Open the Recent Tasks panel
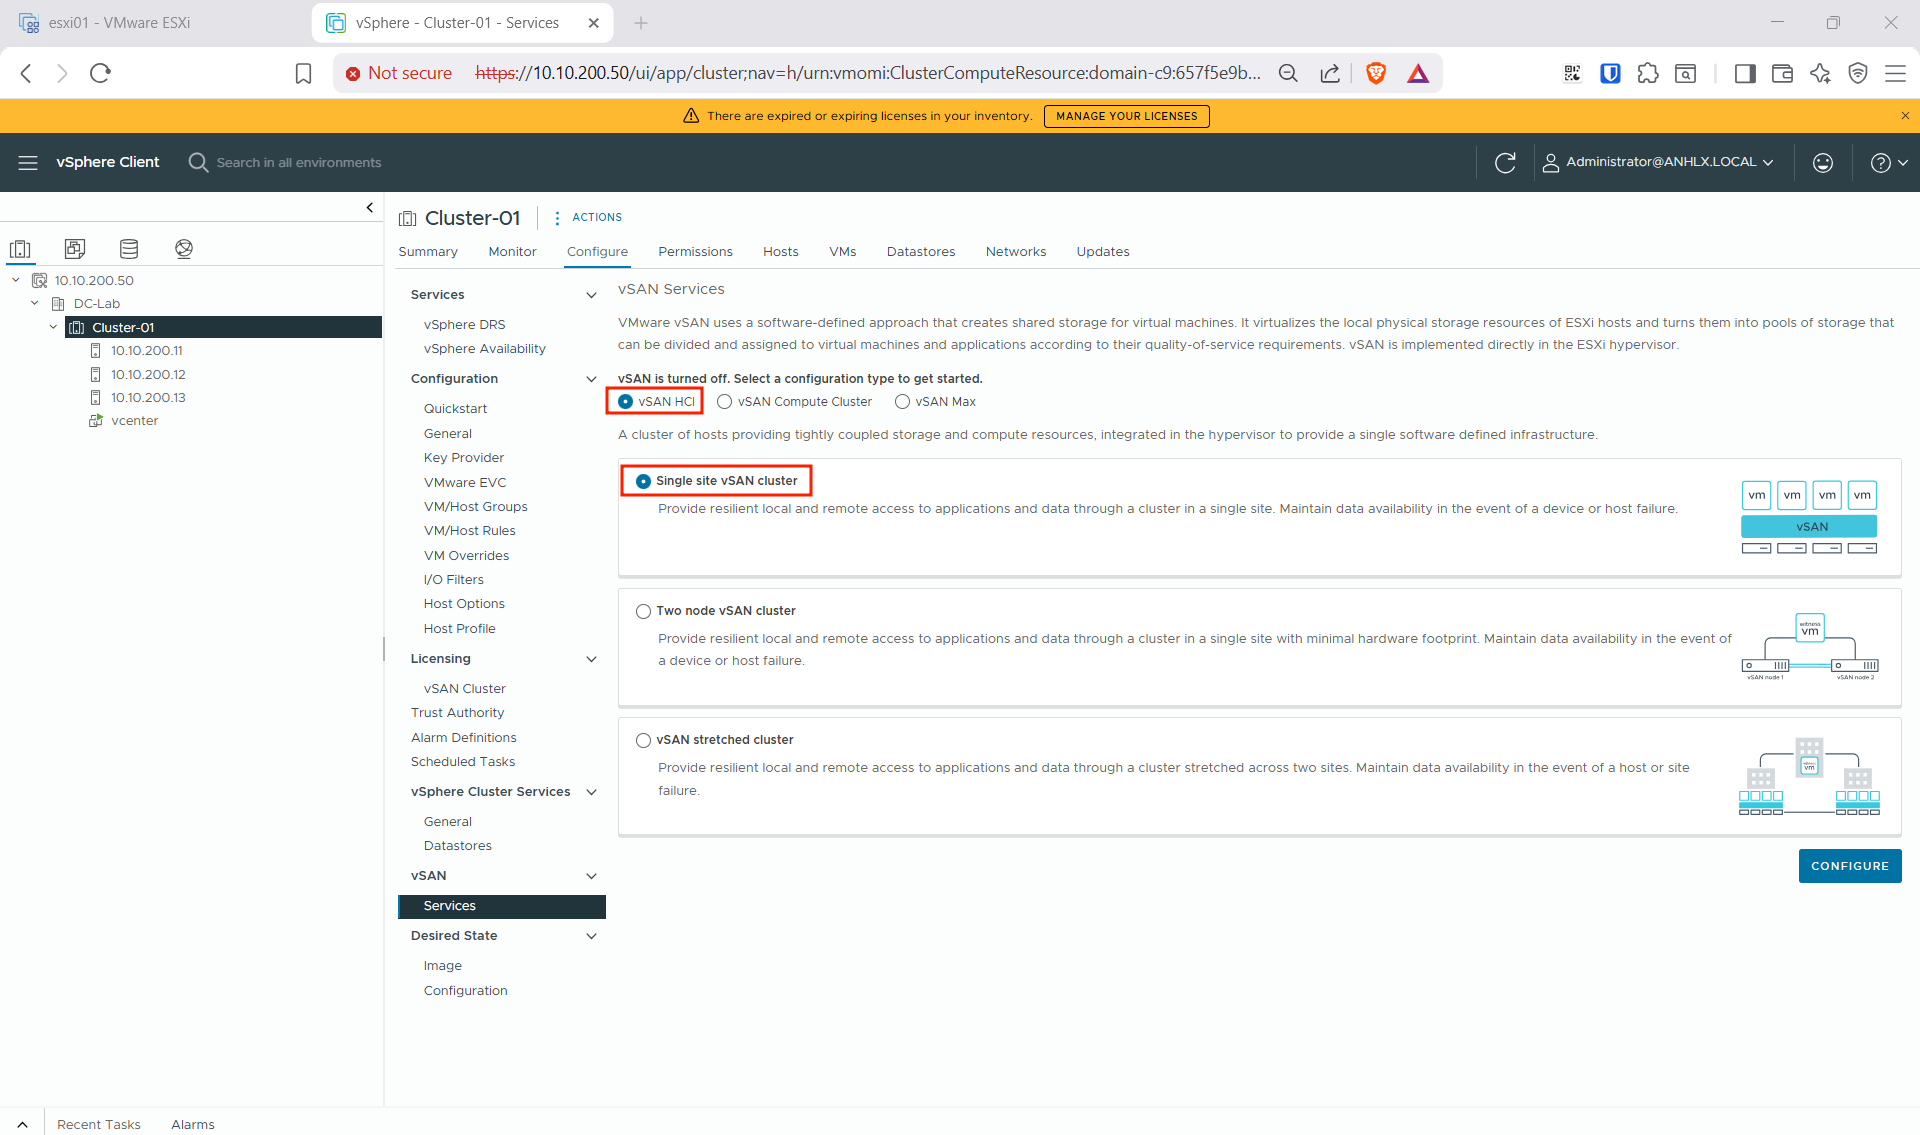The height and width of the screenshot is (1135, 1920). pos(98,1124)
